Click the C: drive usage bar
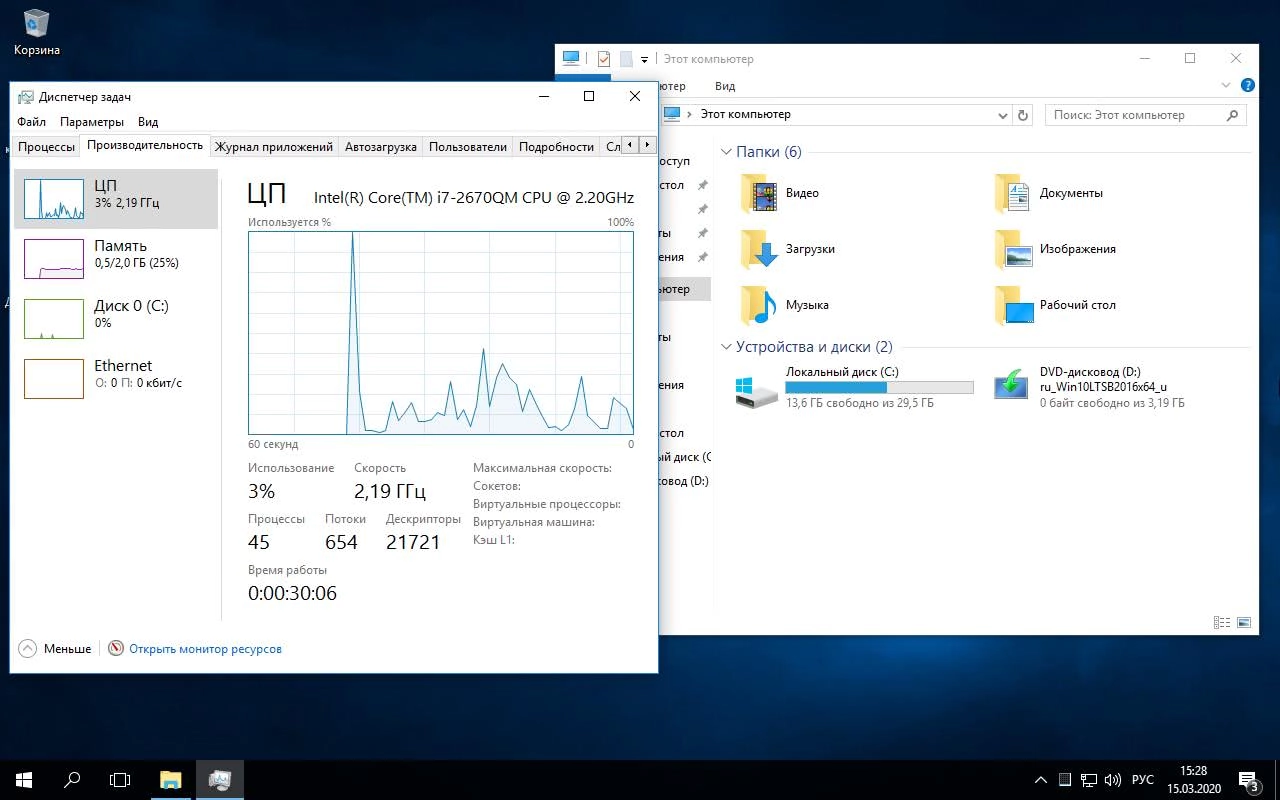This screenshot has height=800, width=1280. click(879, 387)
